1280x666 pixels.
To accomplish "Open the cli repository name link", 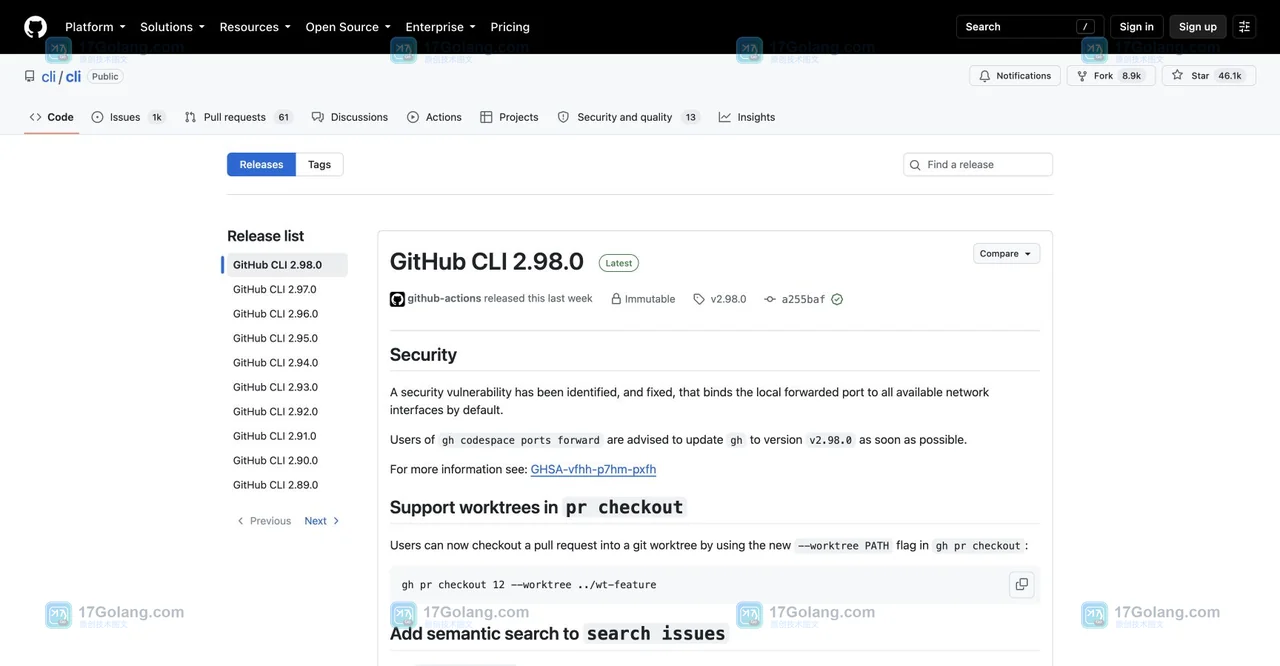I will 73,77.
